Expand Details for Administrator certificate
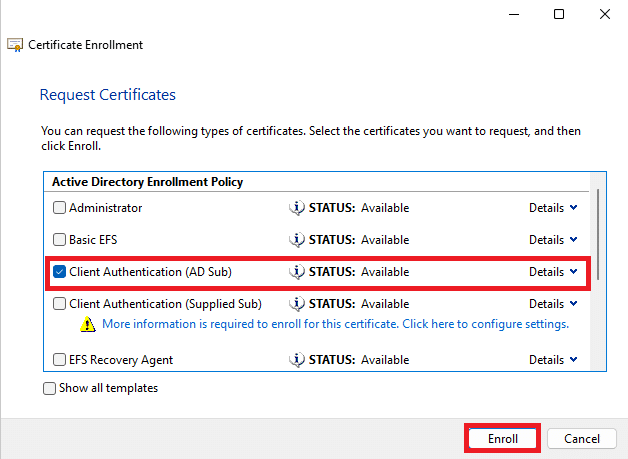The width and height of the screenshot is (628, 459). click(553, 208)
